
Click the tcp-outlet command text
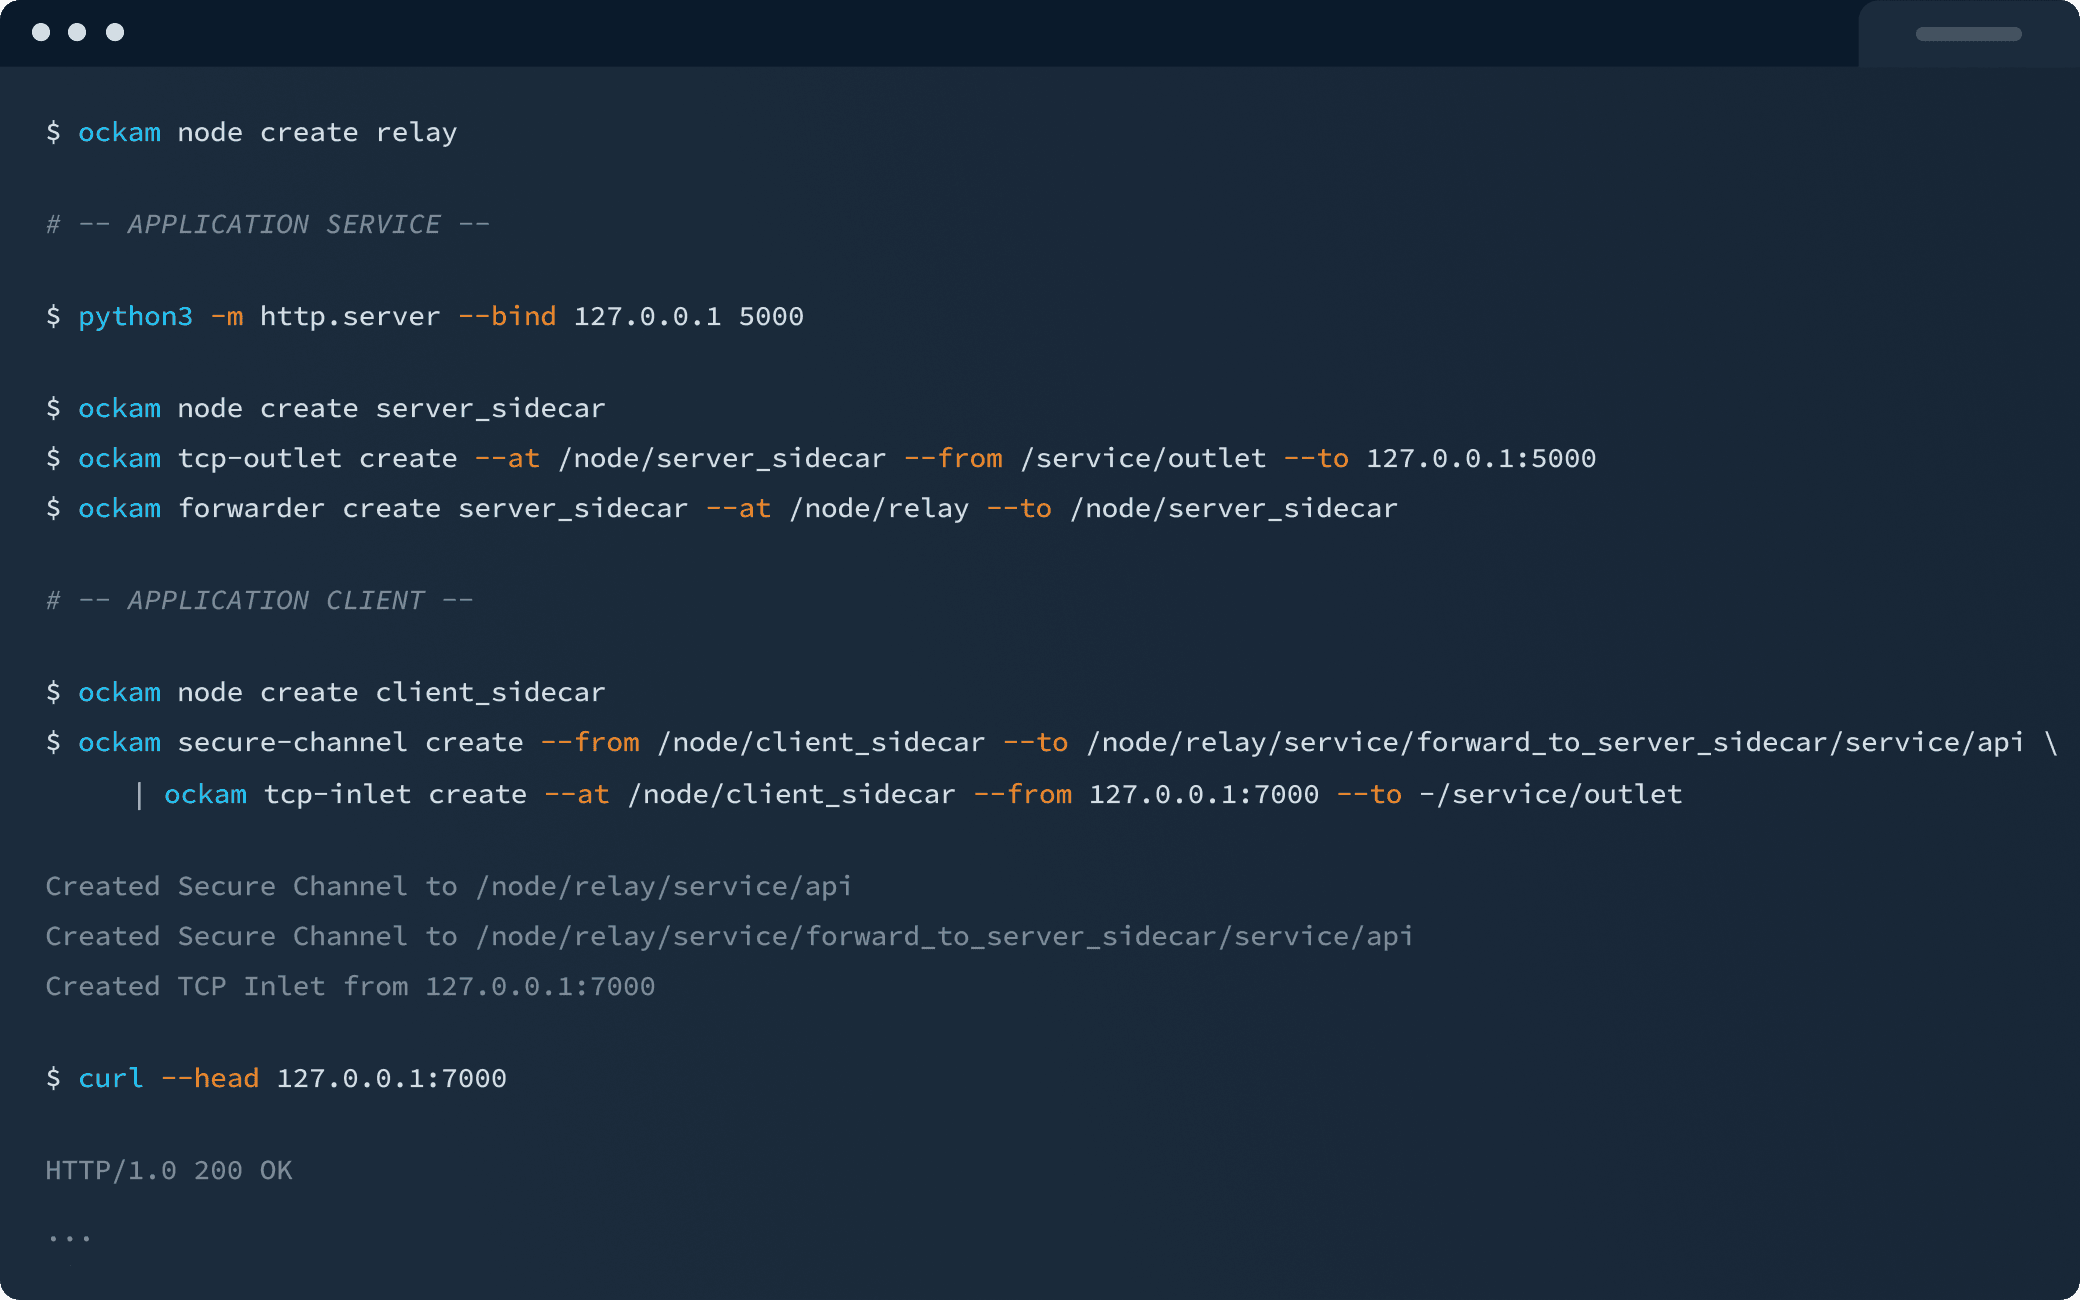coord(259,459)
